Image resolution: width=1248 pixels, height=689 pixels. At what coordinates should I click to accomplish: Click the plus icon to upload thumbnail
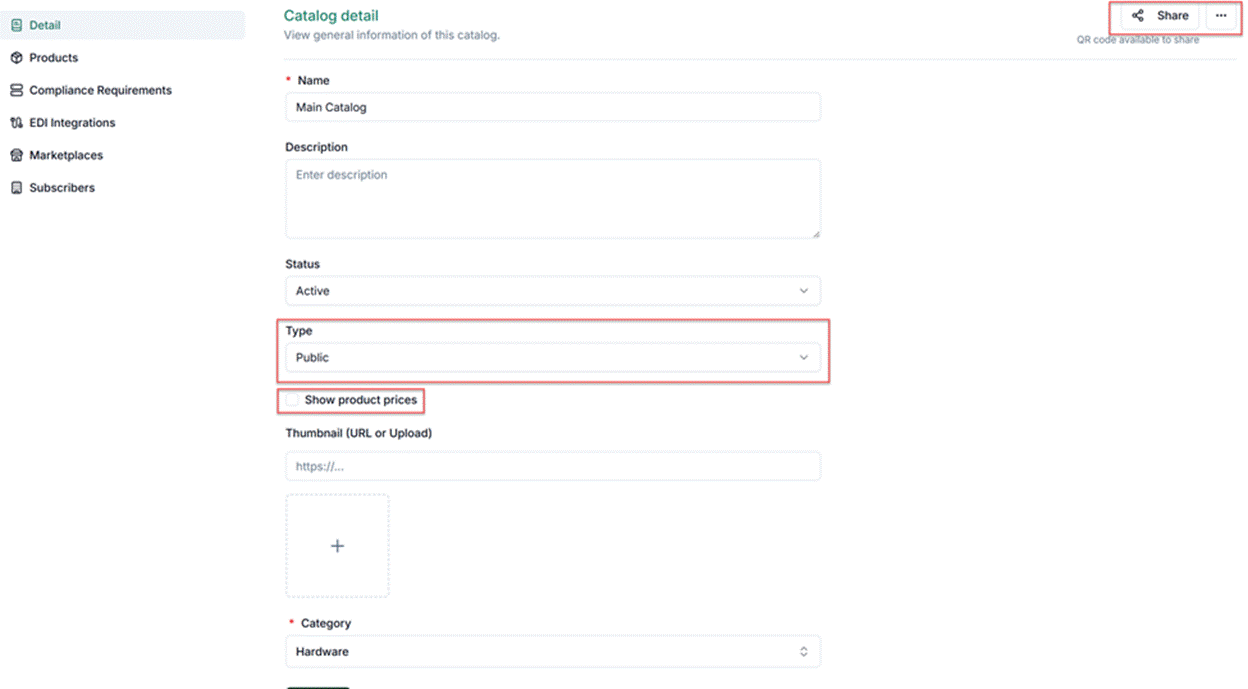point(337,546)
